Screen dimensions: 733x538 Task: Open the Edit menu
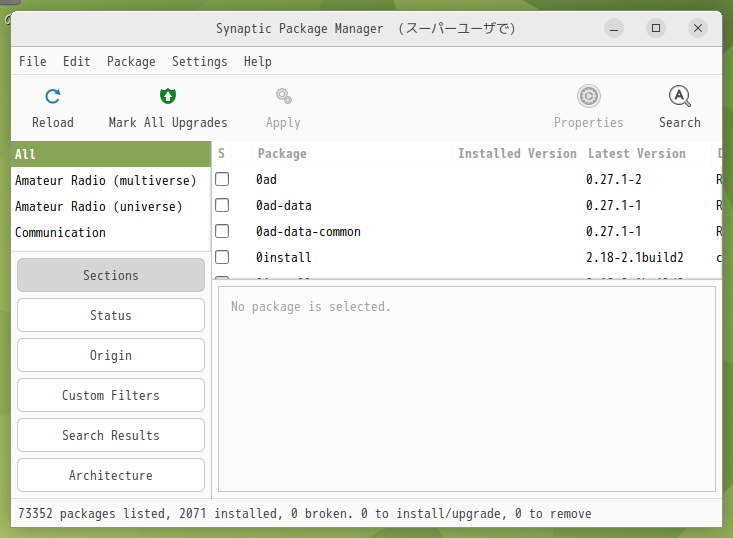click(x=77, y=61)
